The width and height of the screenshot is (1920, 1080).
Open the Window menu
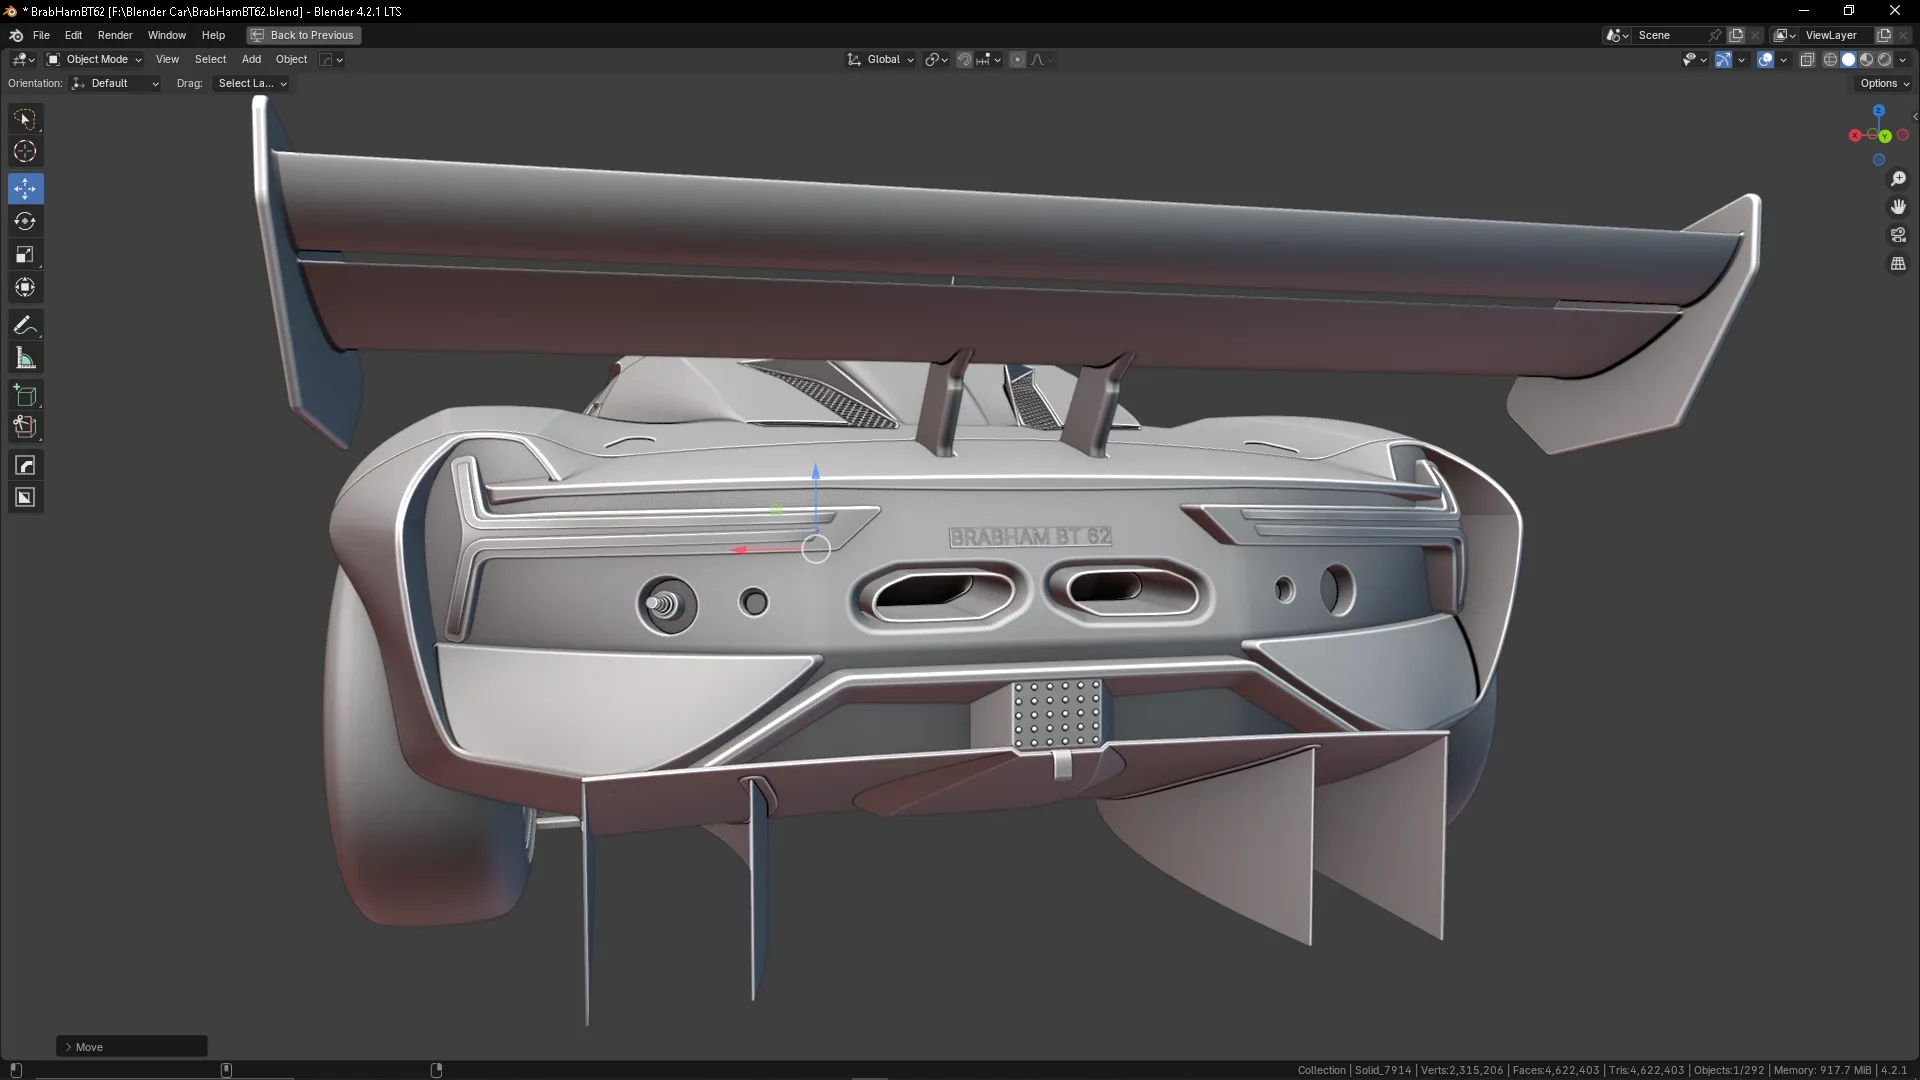click(x=167, y=35)
